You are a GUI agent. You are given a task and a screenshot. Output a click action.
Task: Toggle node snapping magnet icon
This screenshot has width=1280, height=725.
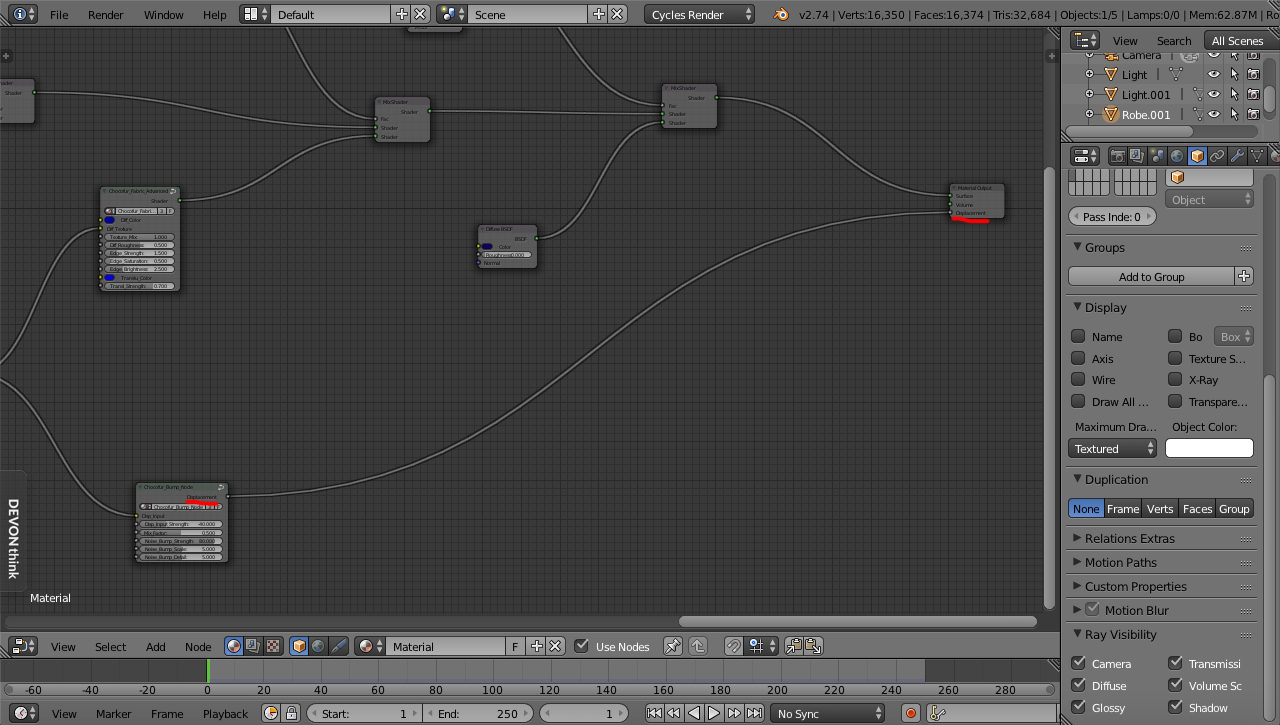coord(734,646)
